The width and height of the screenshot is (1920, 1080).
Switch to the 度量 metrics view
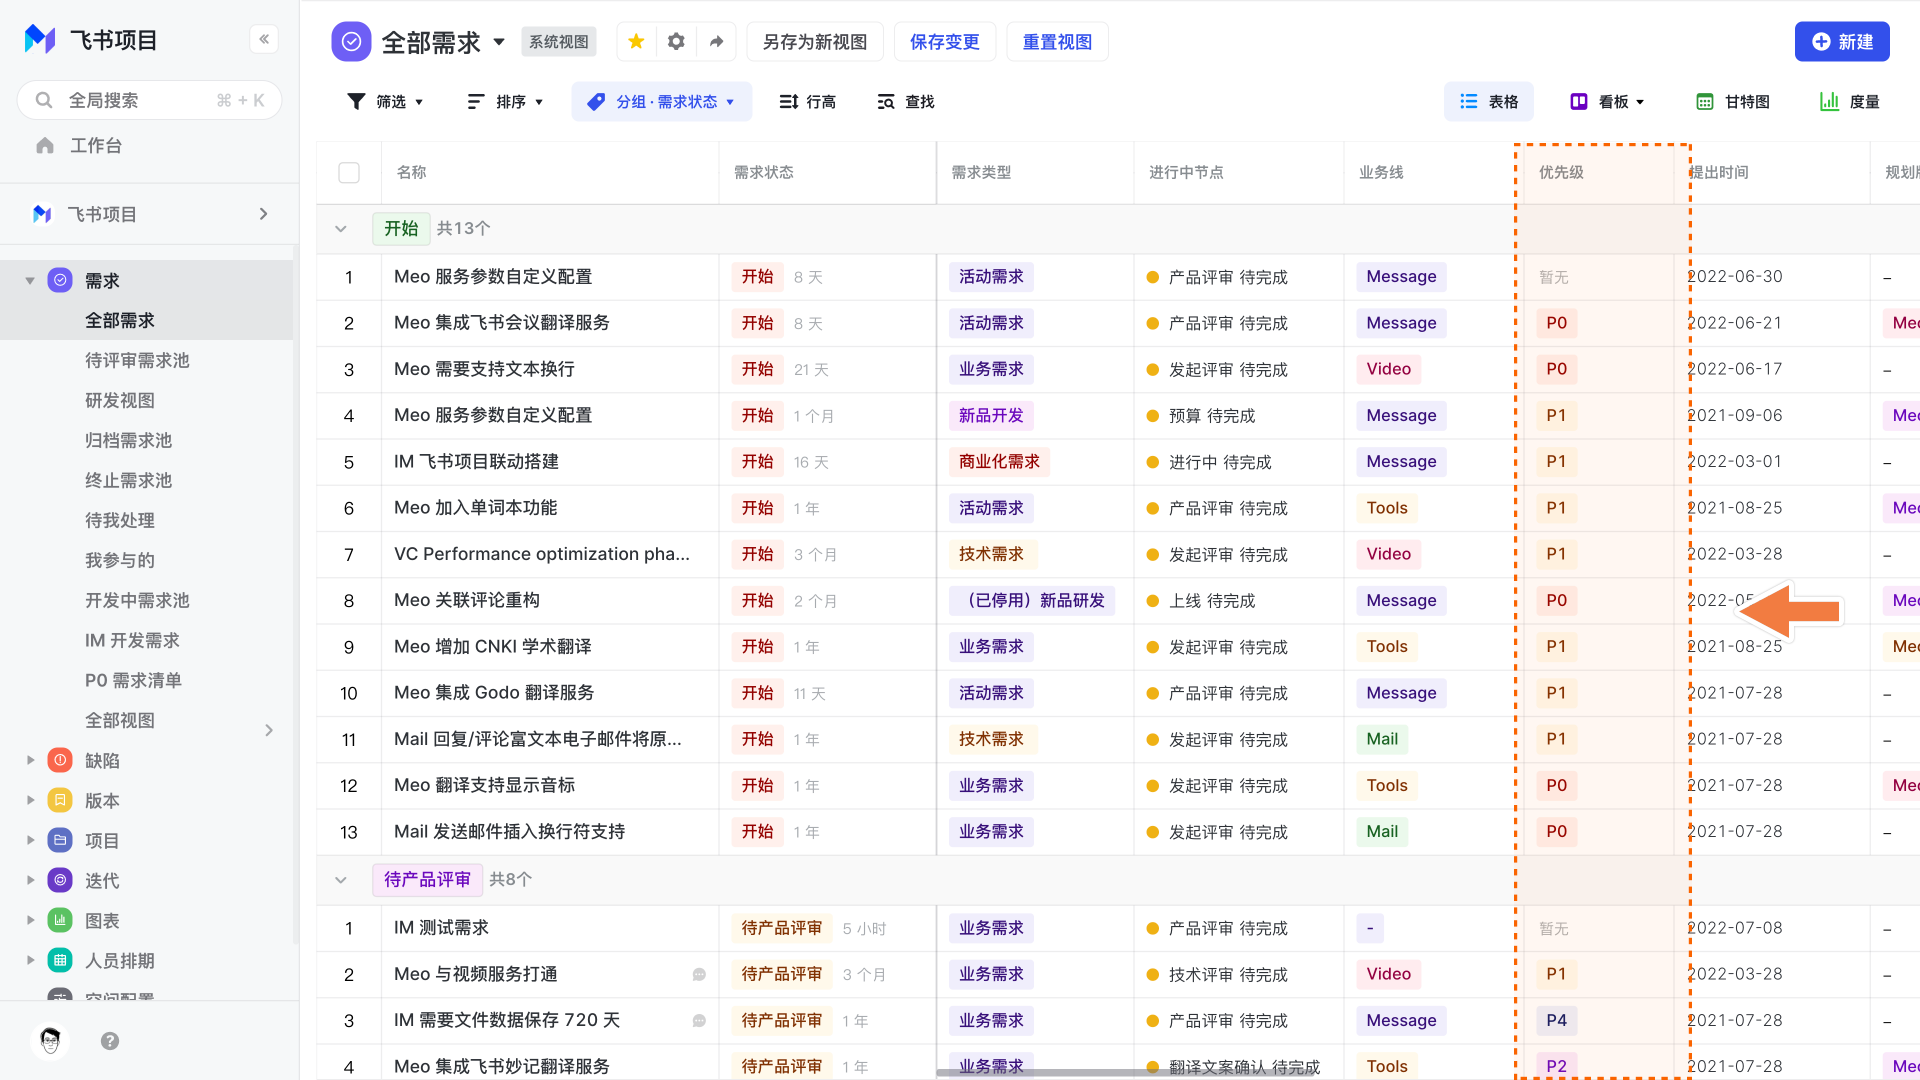tap(1850, 102)
